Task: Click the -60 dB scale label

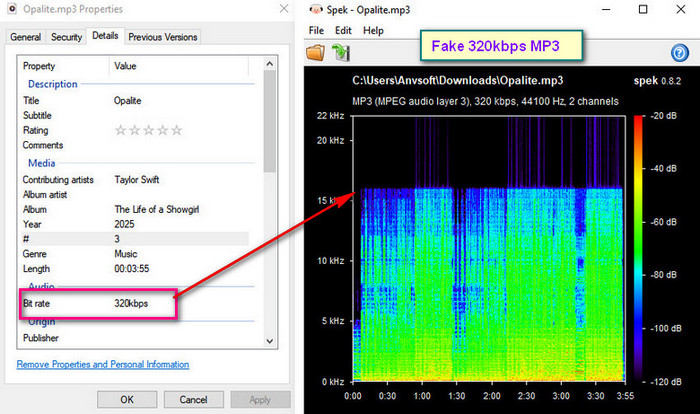Action: 663,222
